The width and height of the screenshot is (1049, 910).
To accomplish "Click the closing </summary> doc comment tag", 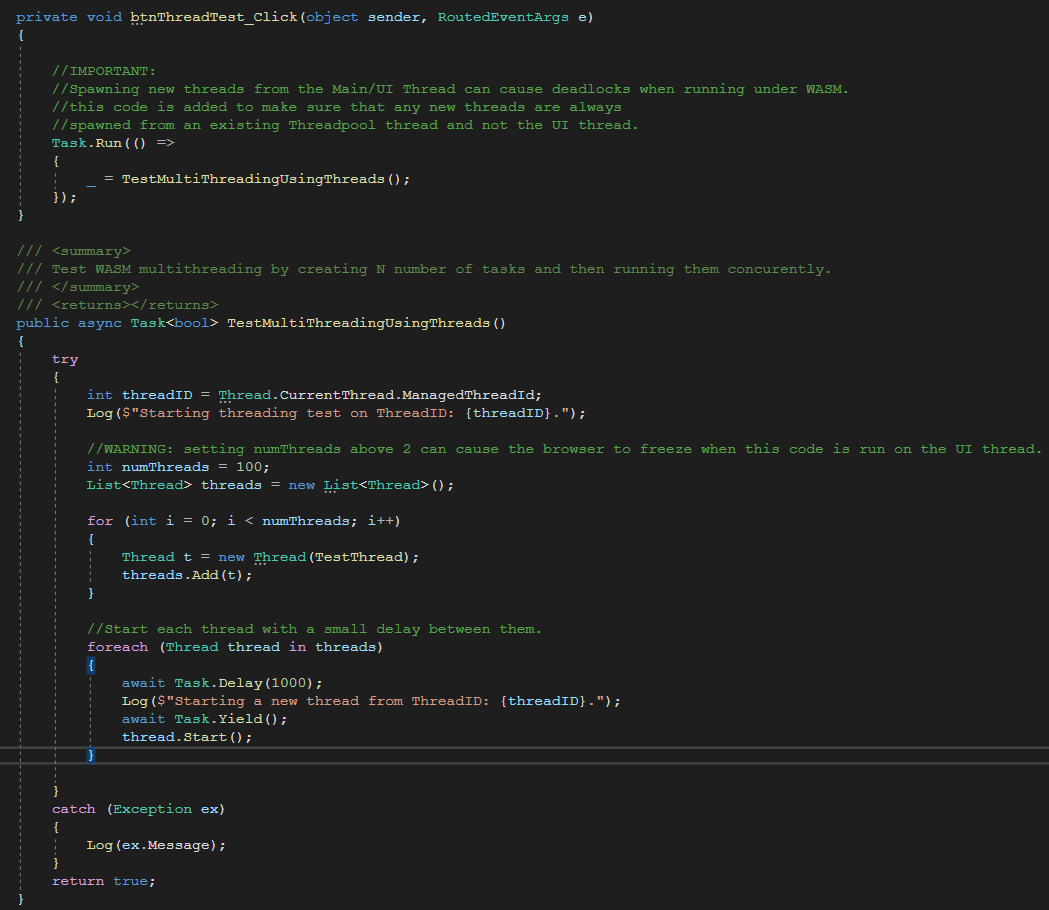I will click(78, 287).
